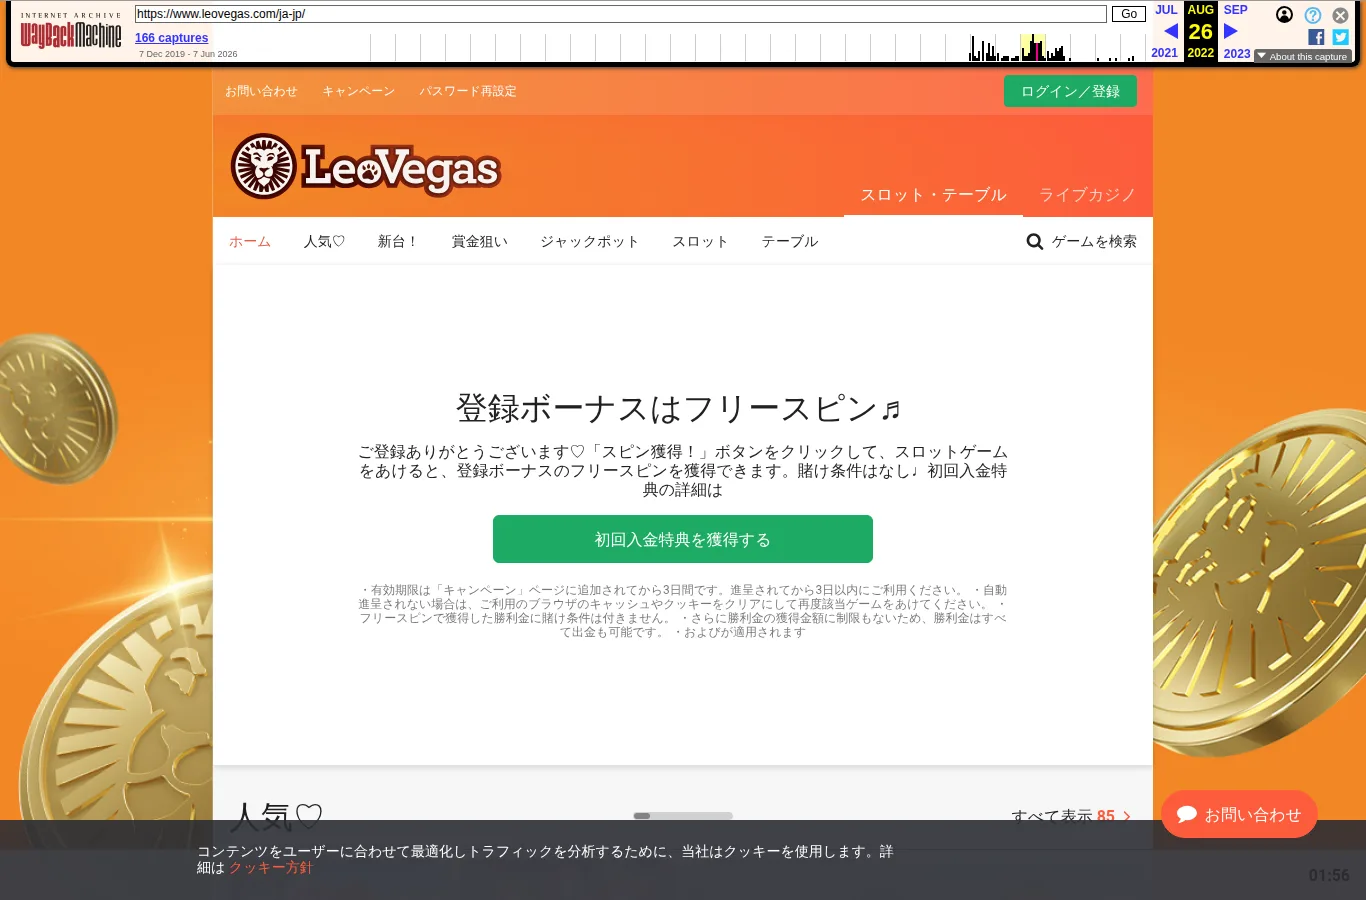The width and height of the screenshot is (1366, 900).
Task: Open 賞金狙い menu item
Action: click(x=480, y=241)
